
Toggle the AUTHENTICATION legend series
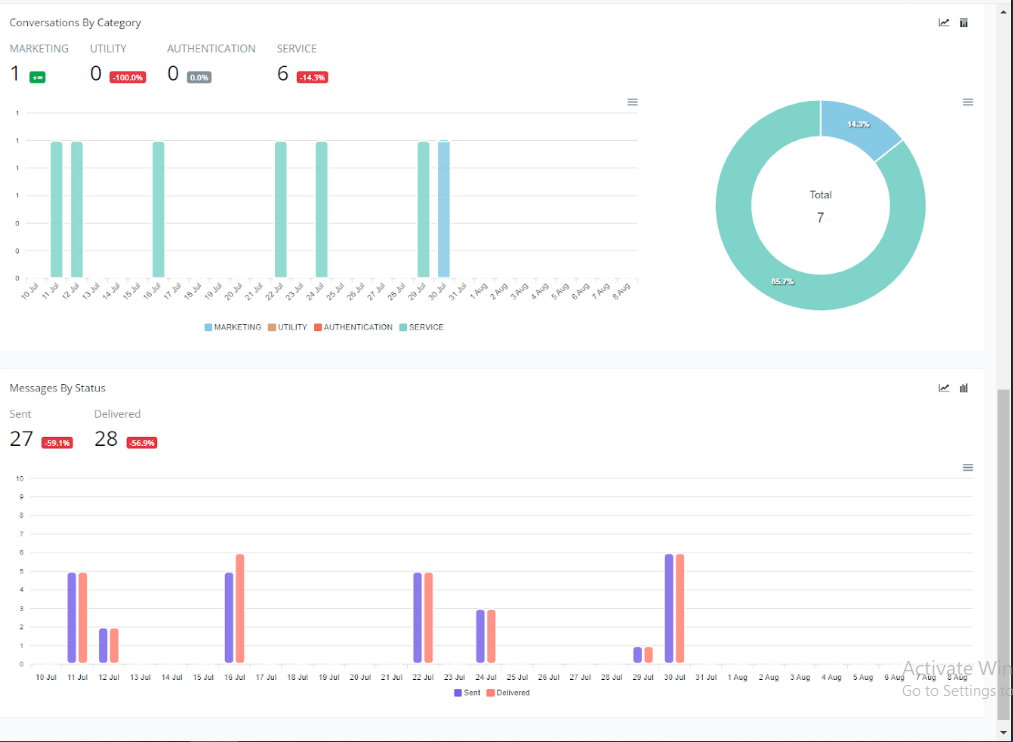coord(353,327)
